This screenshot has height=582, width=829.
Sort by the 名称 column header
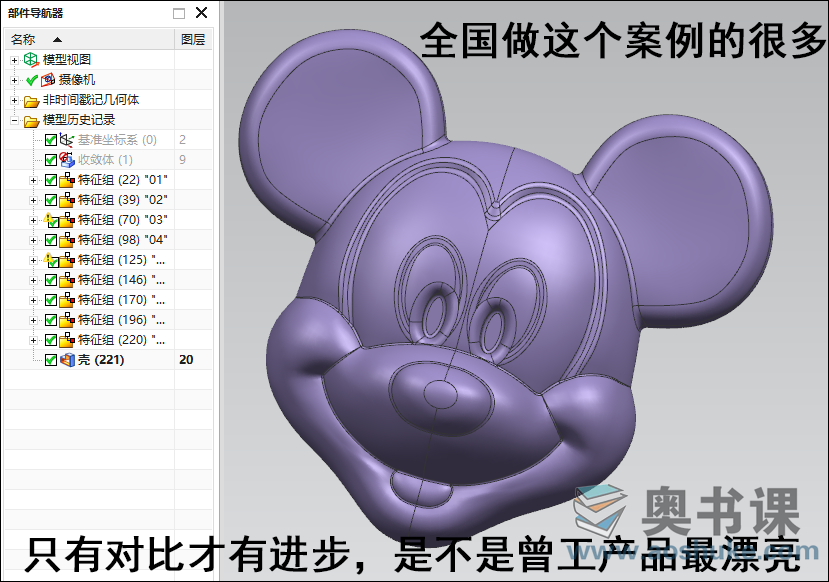point(89,40)
